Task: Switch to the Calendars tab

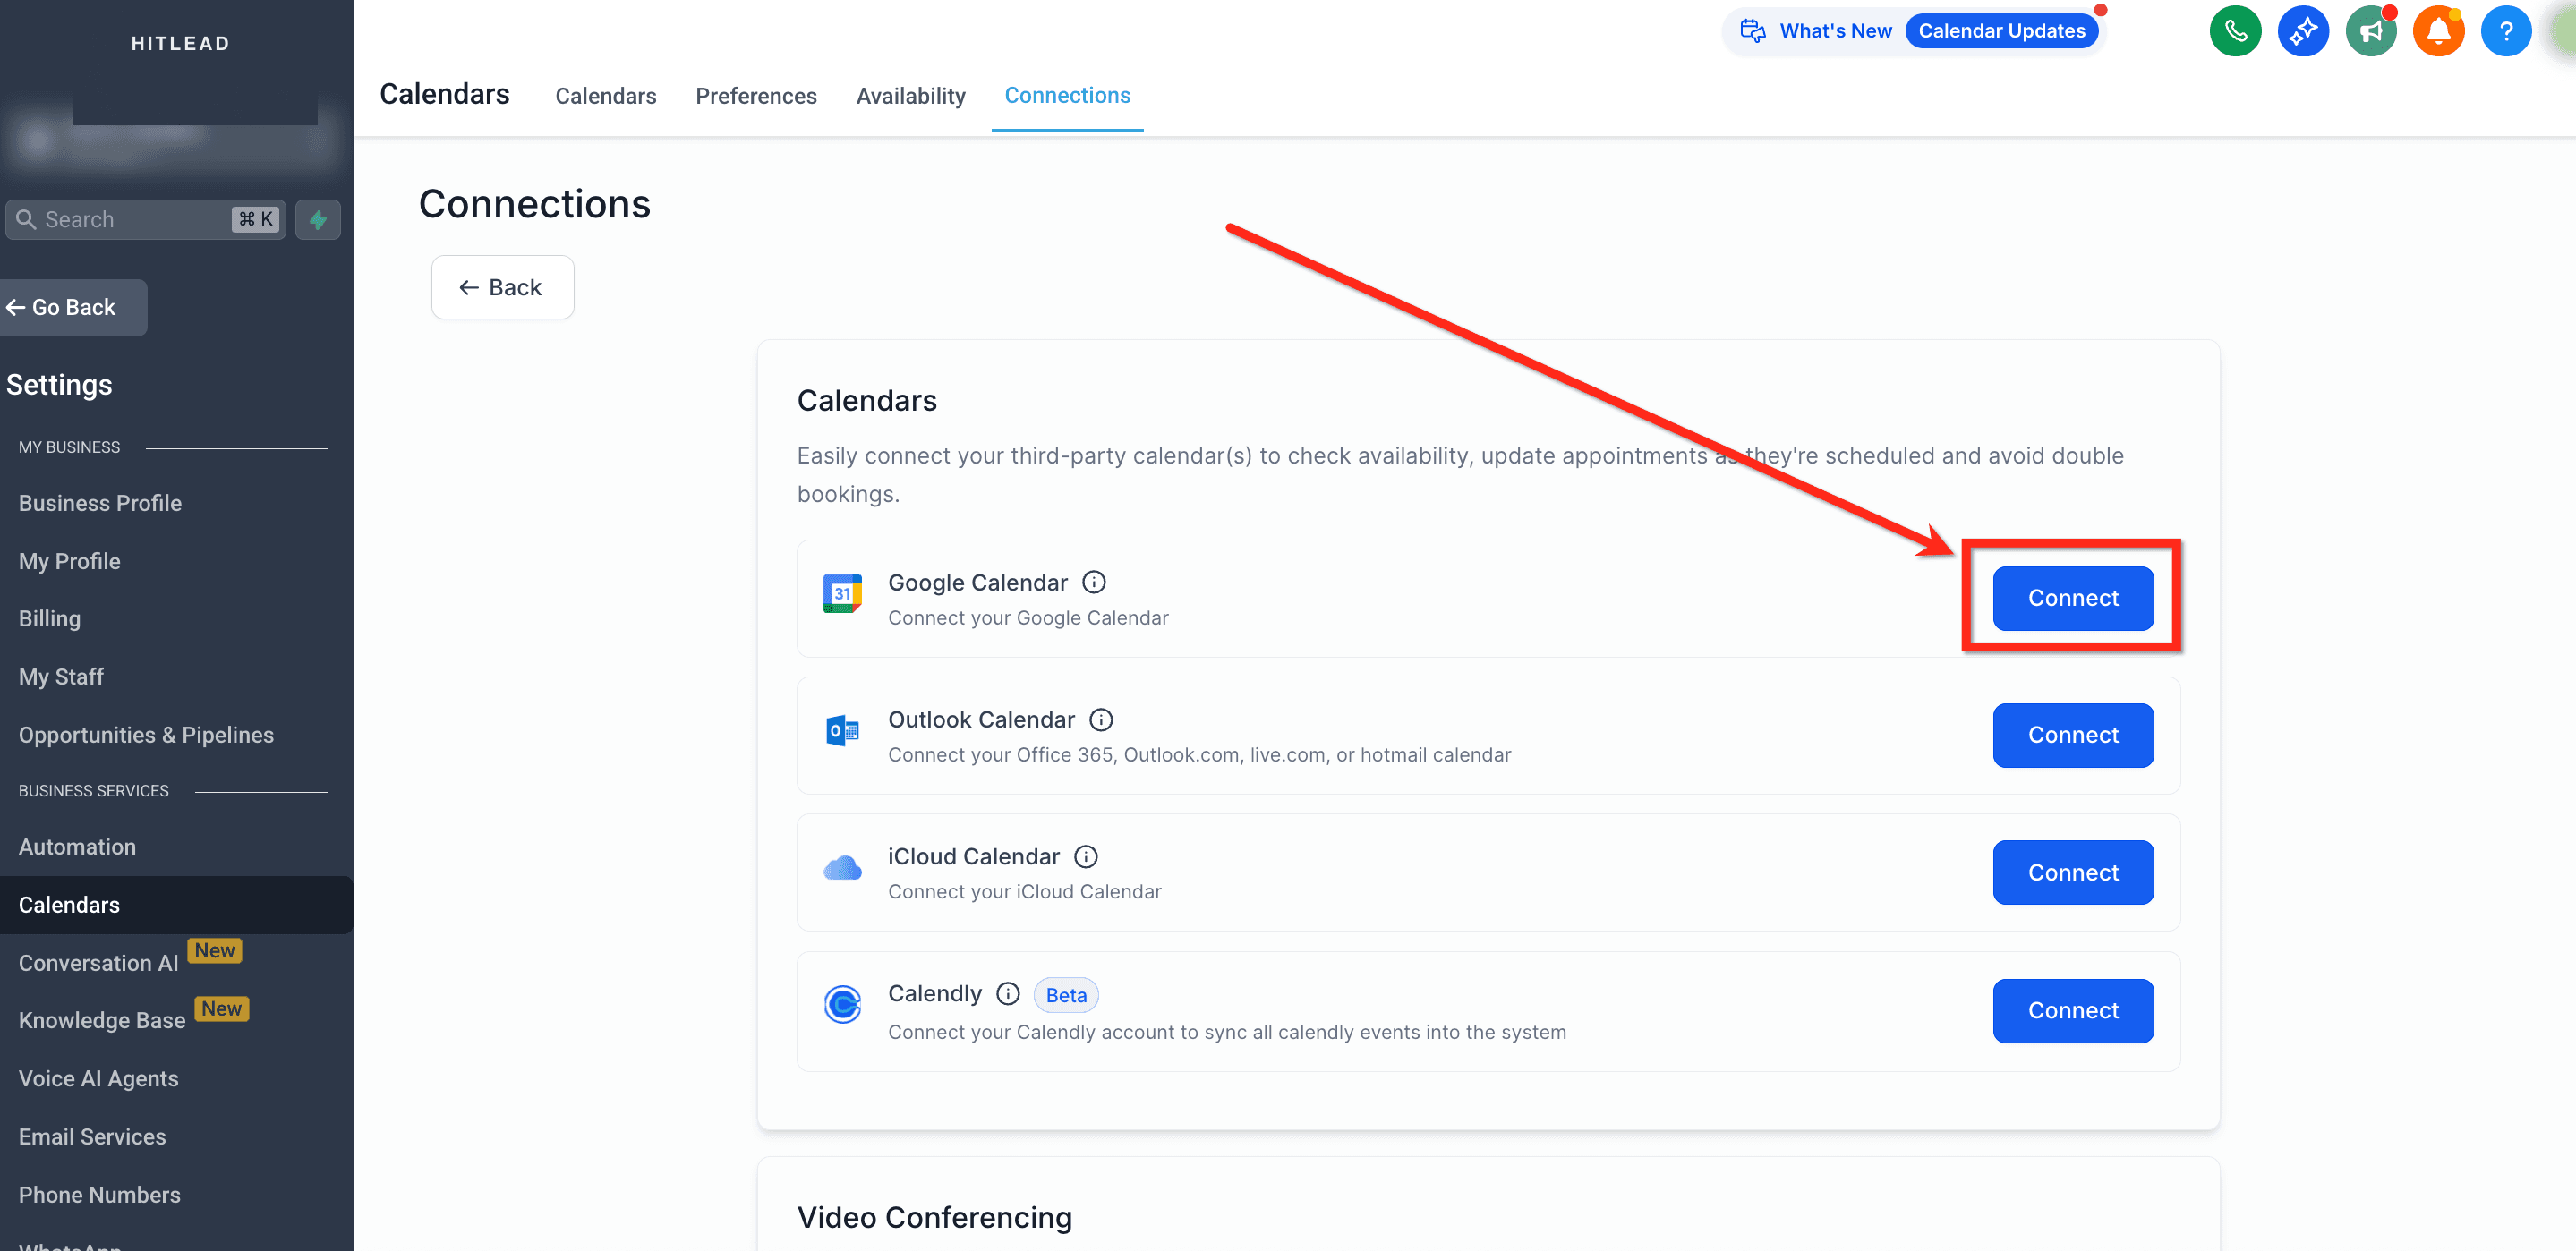Action: click(606, 96)
